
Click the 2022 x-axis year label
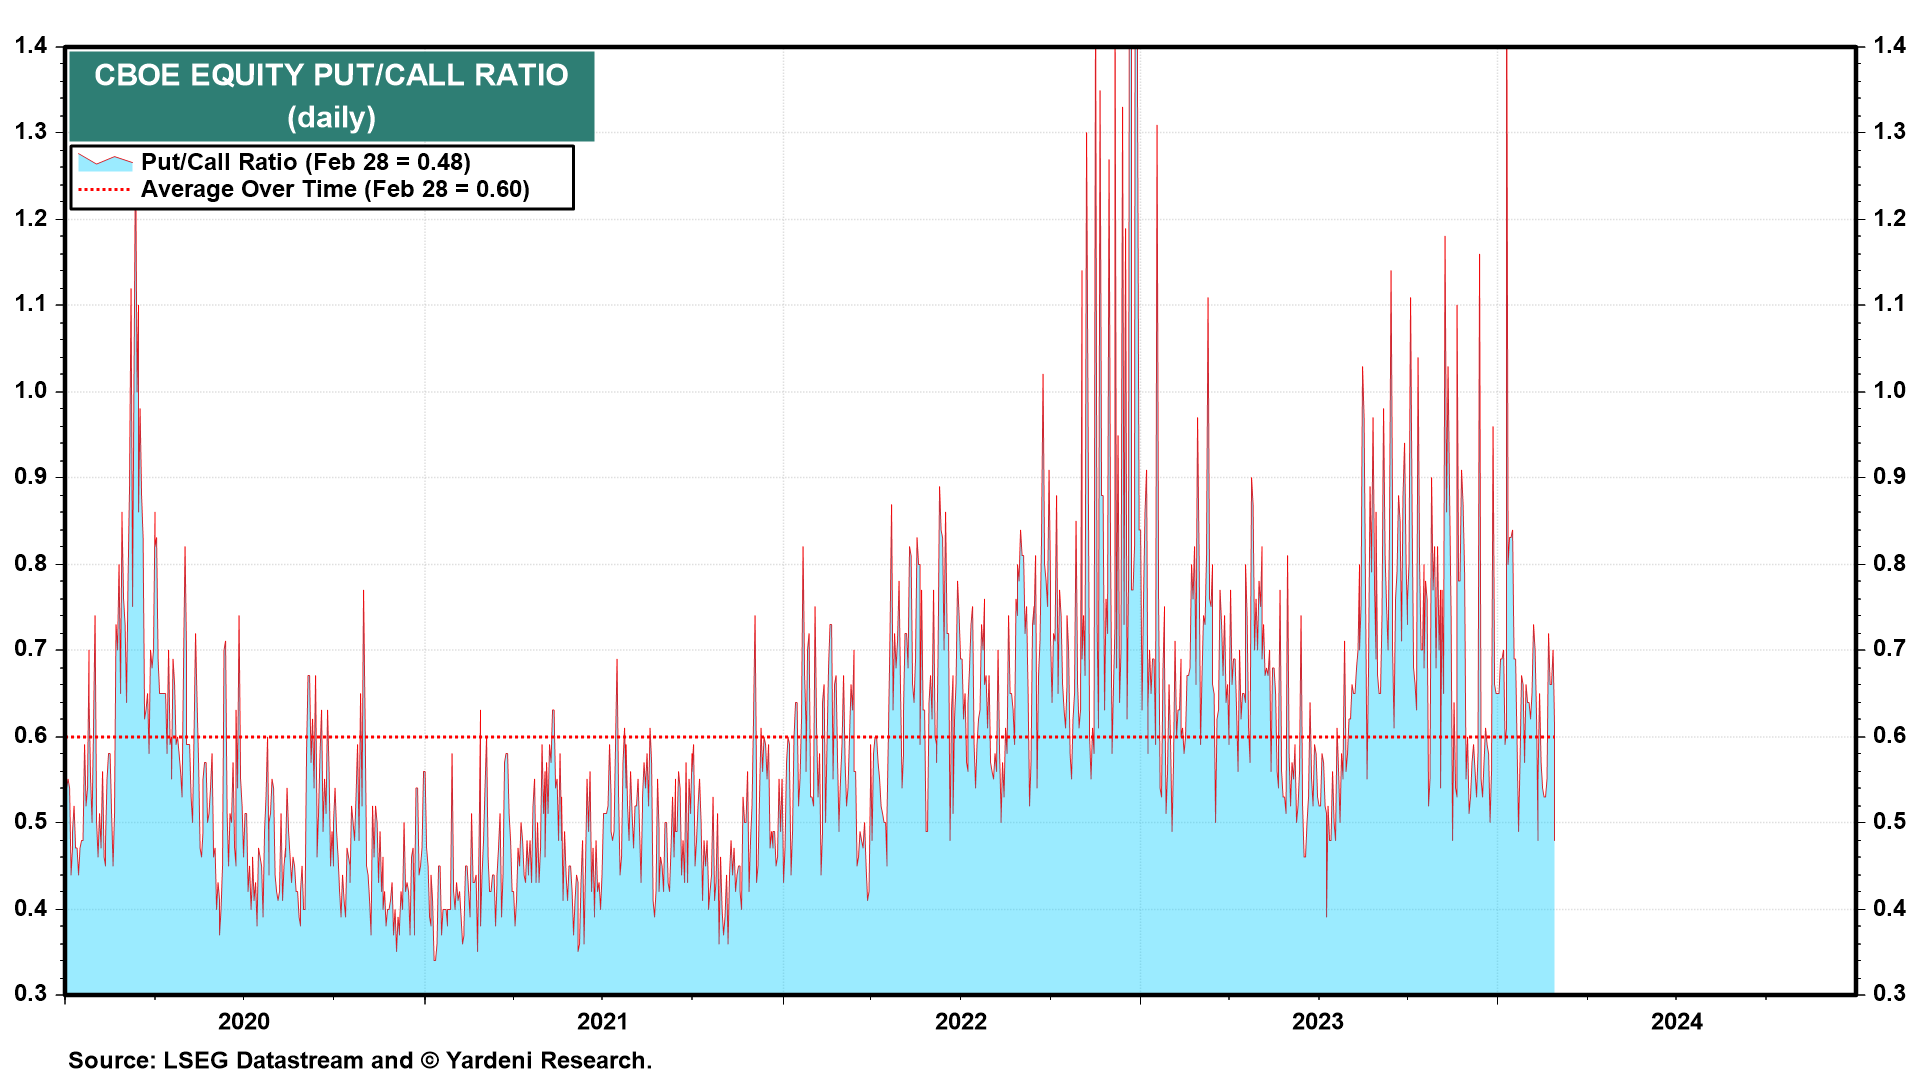point(960,1021)
